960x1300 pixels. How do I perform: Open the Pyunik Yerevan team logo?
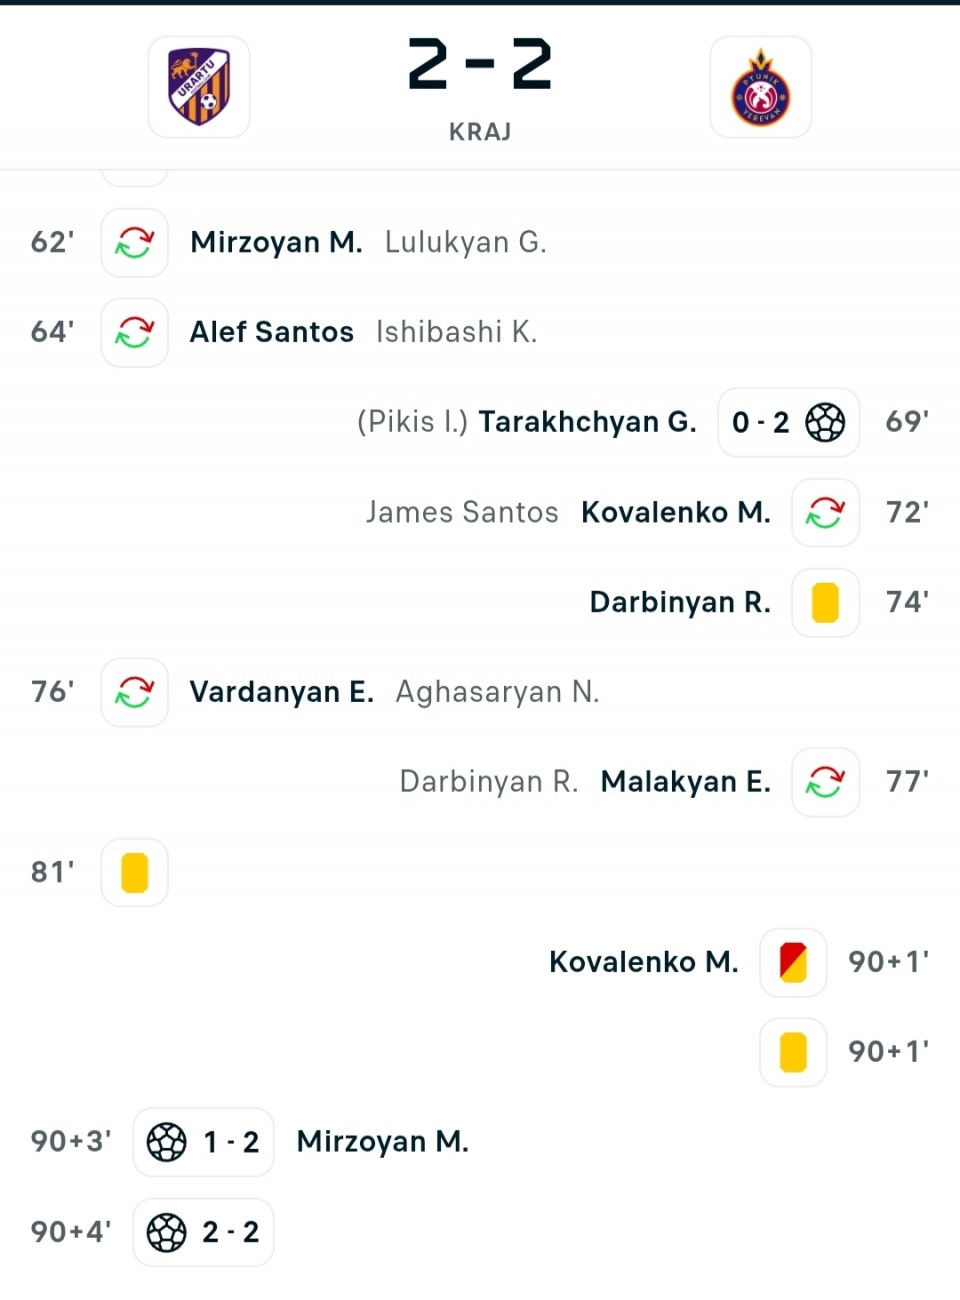point(760,87)
